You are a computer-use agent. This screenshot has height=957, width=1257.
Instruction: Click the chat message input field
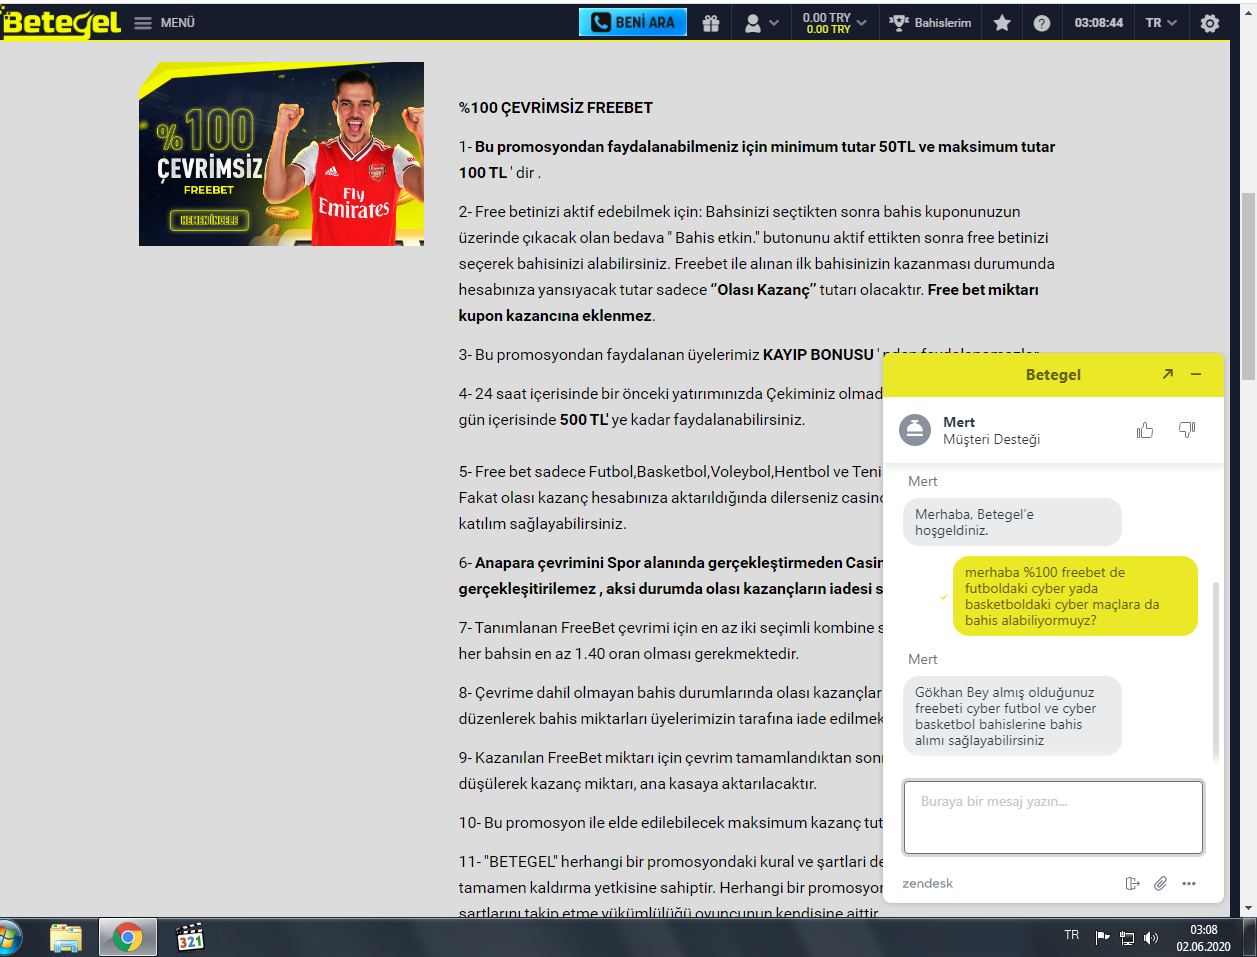pyautogui.click(x=1053, y=817)
